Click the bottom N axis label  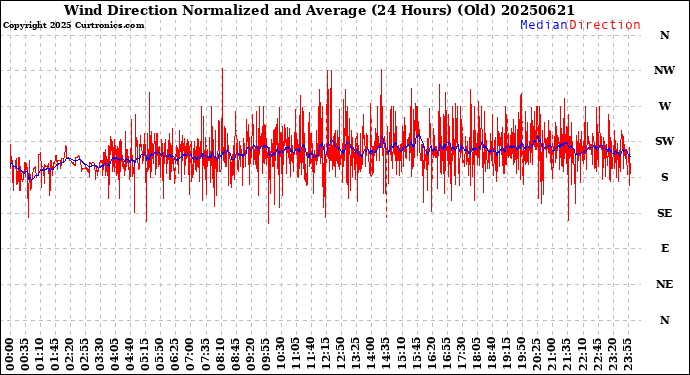pos(664,320)
